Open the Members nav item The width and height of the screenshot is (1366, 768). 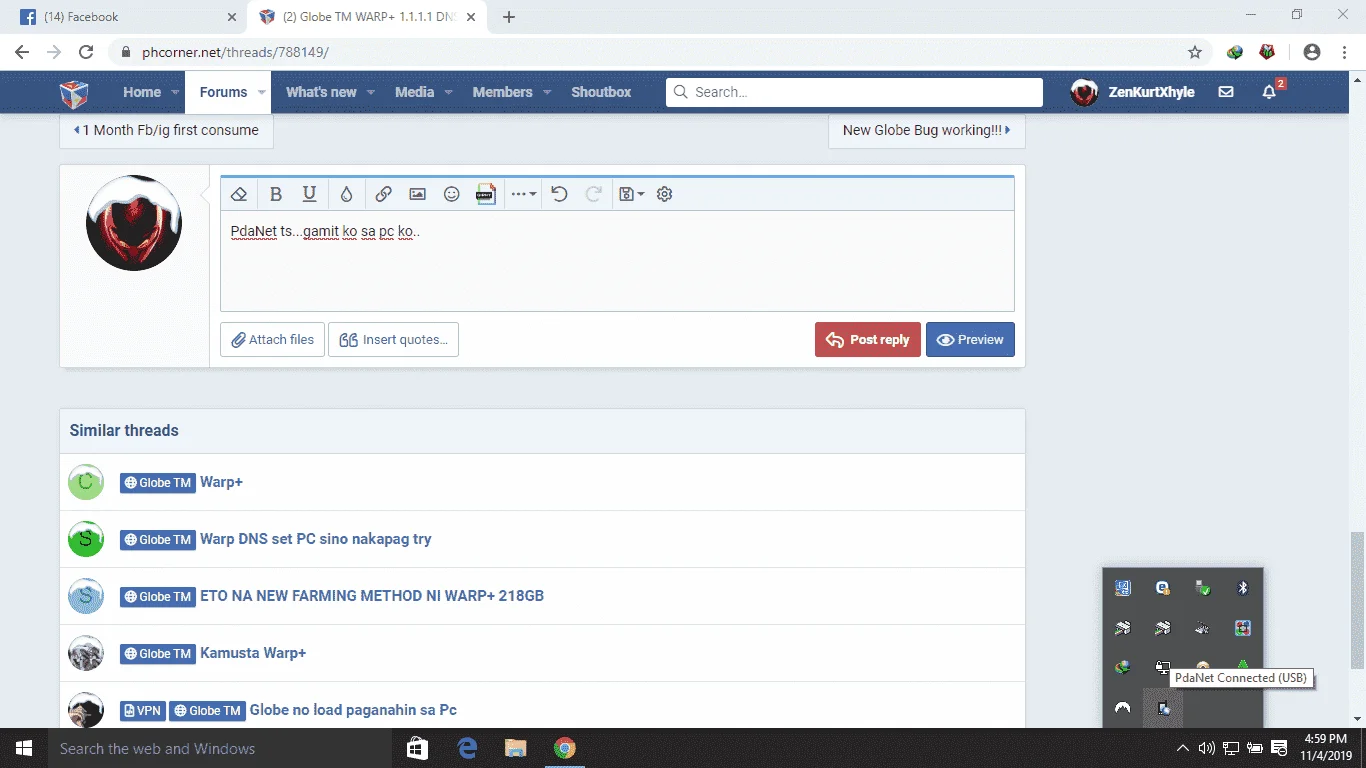point(502,92)
